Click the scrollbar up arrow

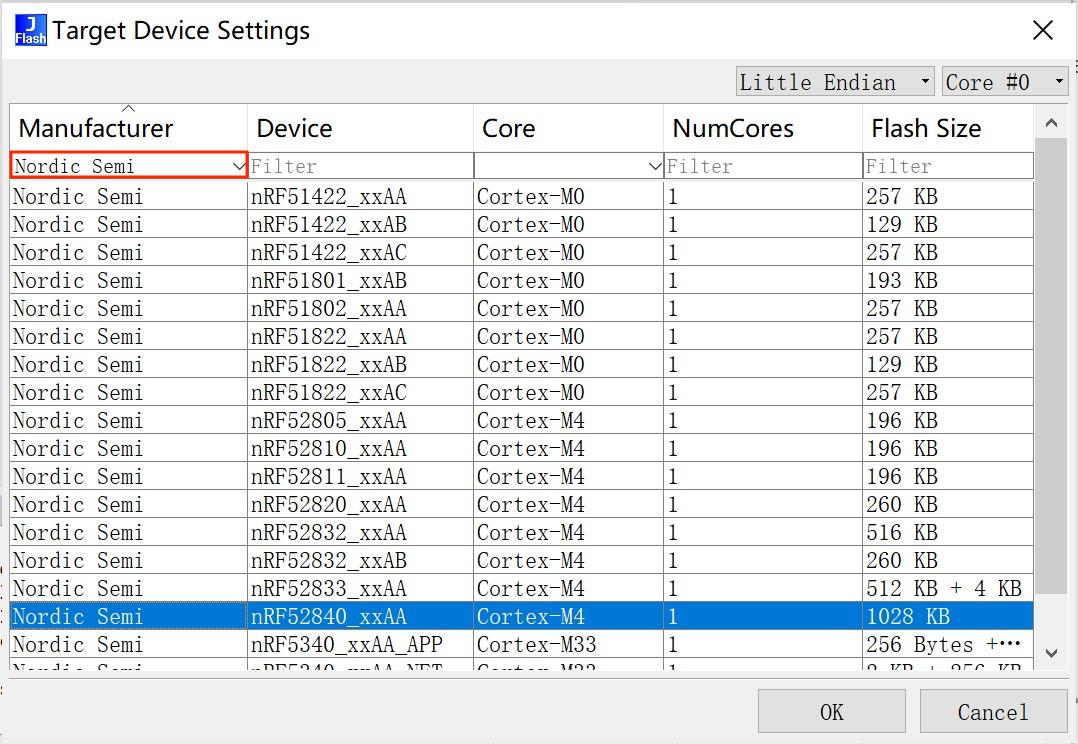(x=1050, y=123)
